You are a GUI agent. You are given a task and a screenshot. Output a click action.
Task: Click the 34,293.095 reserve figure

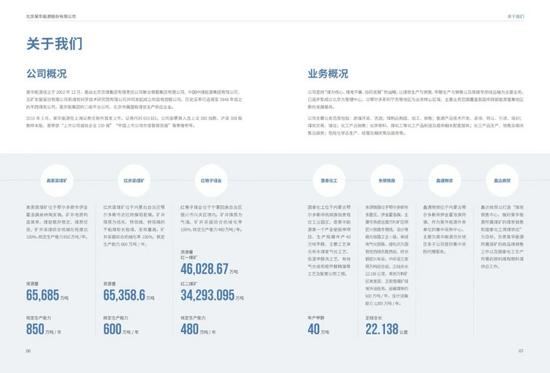(207, 295)
